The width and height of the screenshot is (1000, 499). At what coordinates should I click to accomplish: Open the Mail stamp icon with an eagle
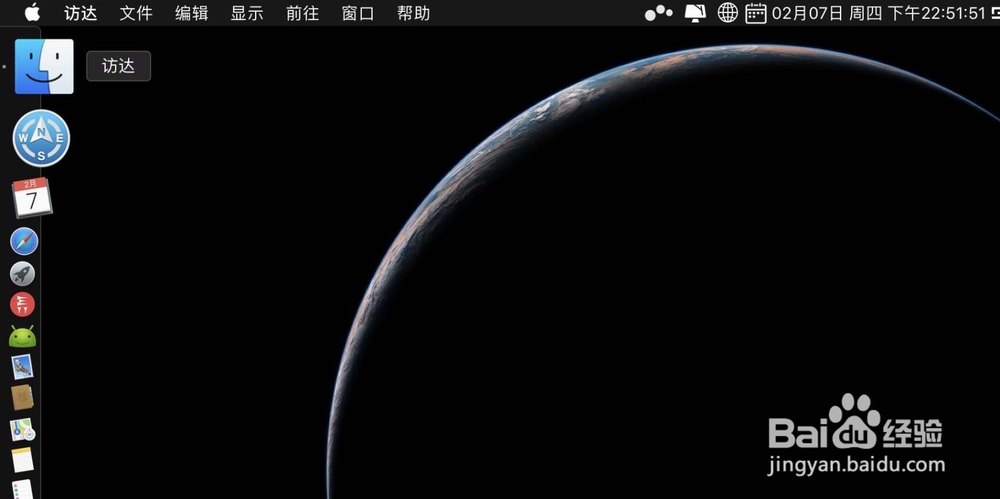pyautogui.click(x=22, y=367)
